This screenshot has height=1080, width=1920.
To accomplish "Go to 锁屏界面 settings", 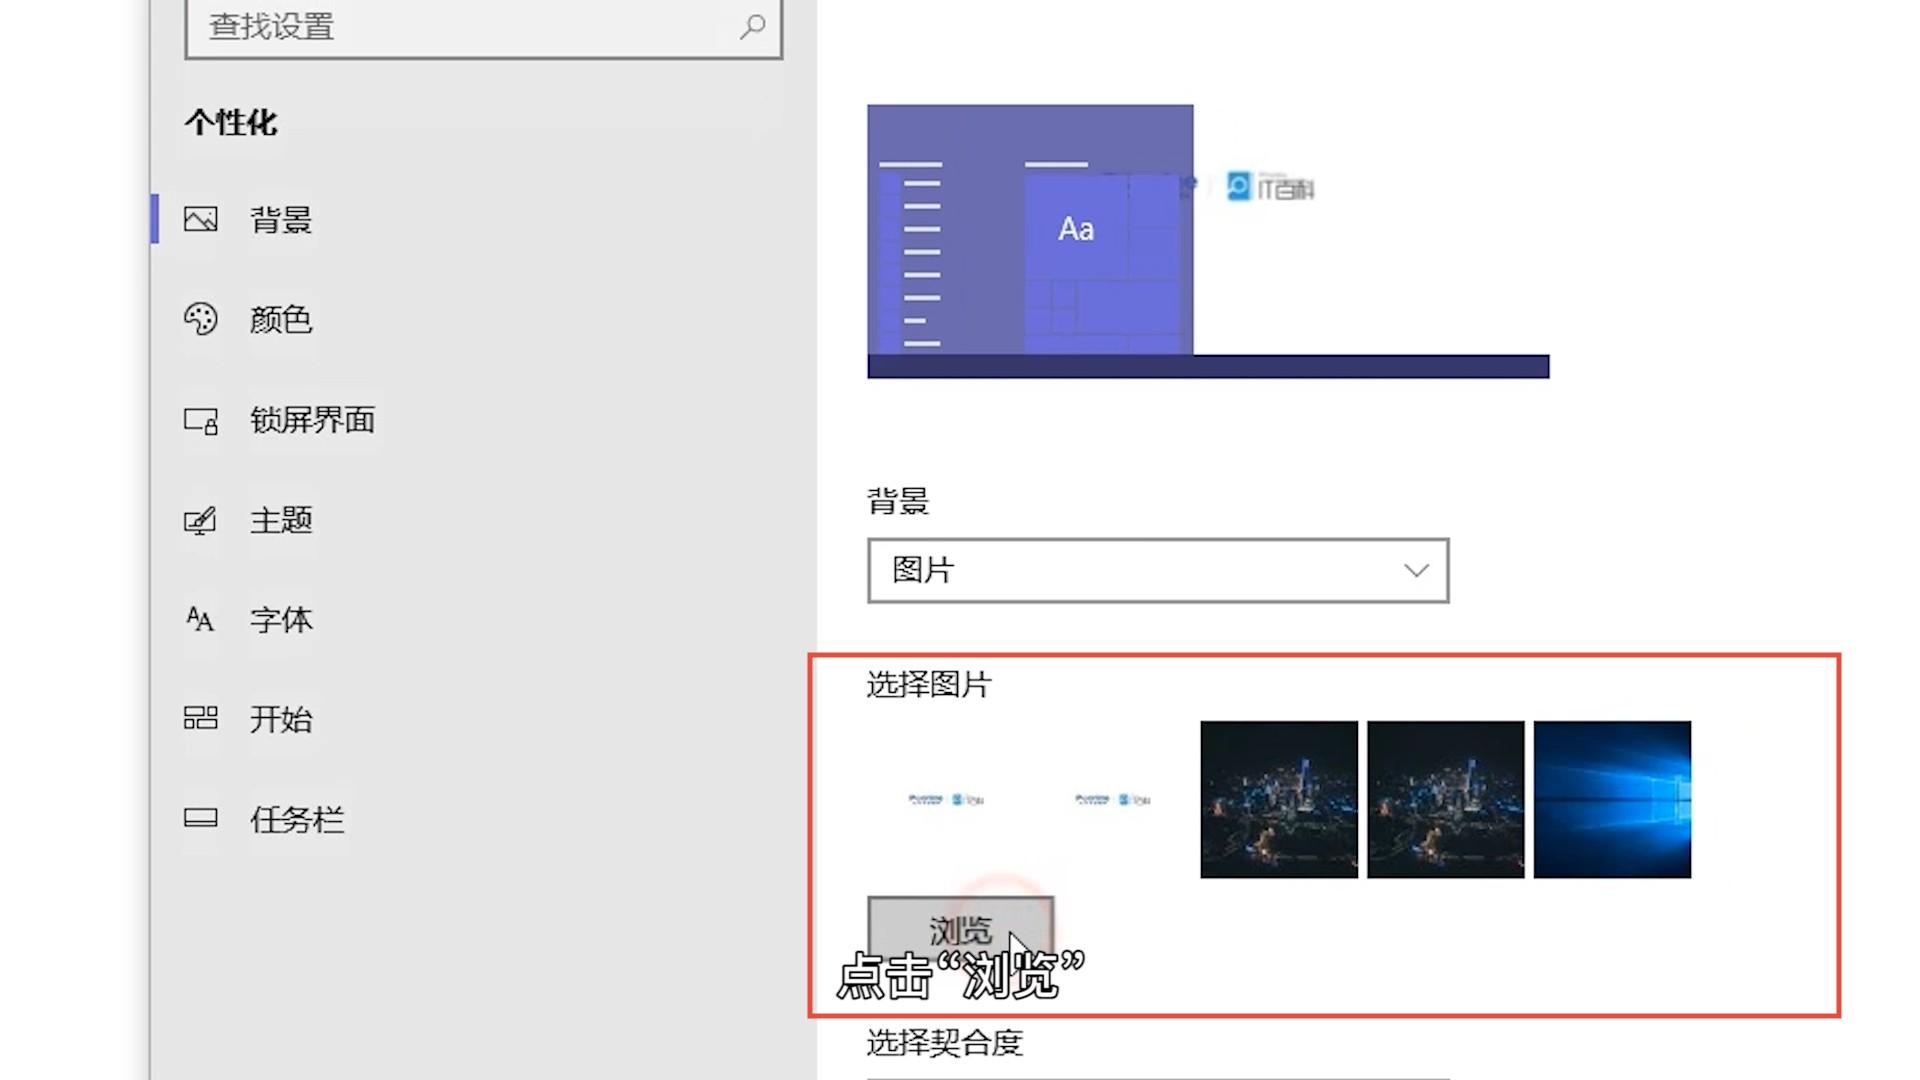I will tap(312, 420).
